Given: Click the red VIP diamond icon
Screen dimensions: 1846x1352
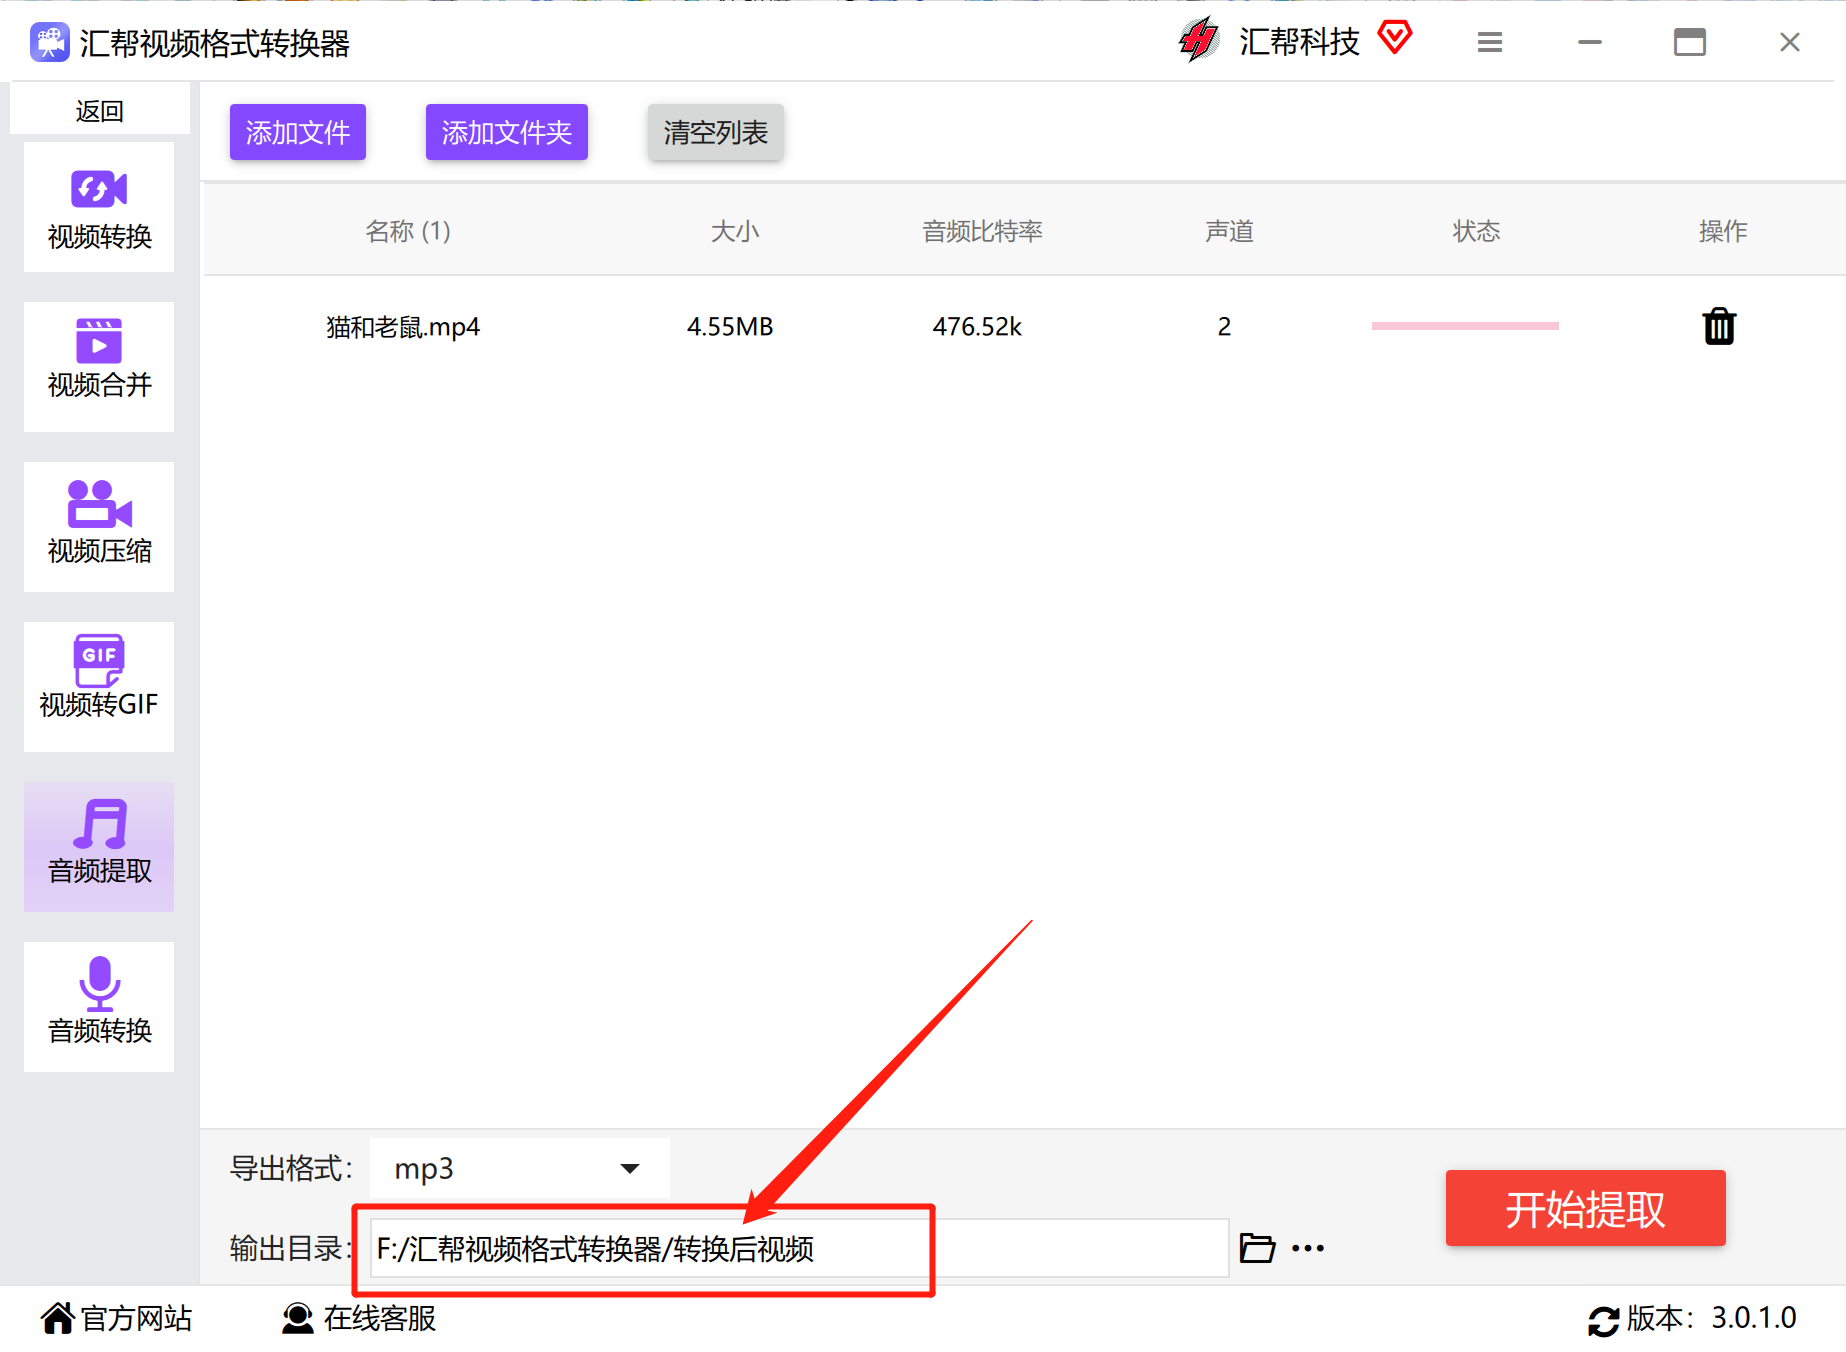Looking at the screenshot, I should click(x=1394, y=38).
